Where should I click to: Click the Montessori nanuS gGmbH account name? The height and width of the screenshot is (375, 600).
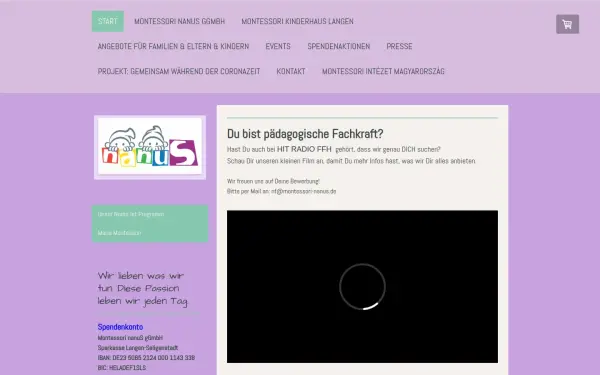(x=130, y=338)
